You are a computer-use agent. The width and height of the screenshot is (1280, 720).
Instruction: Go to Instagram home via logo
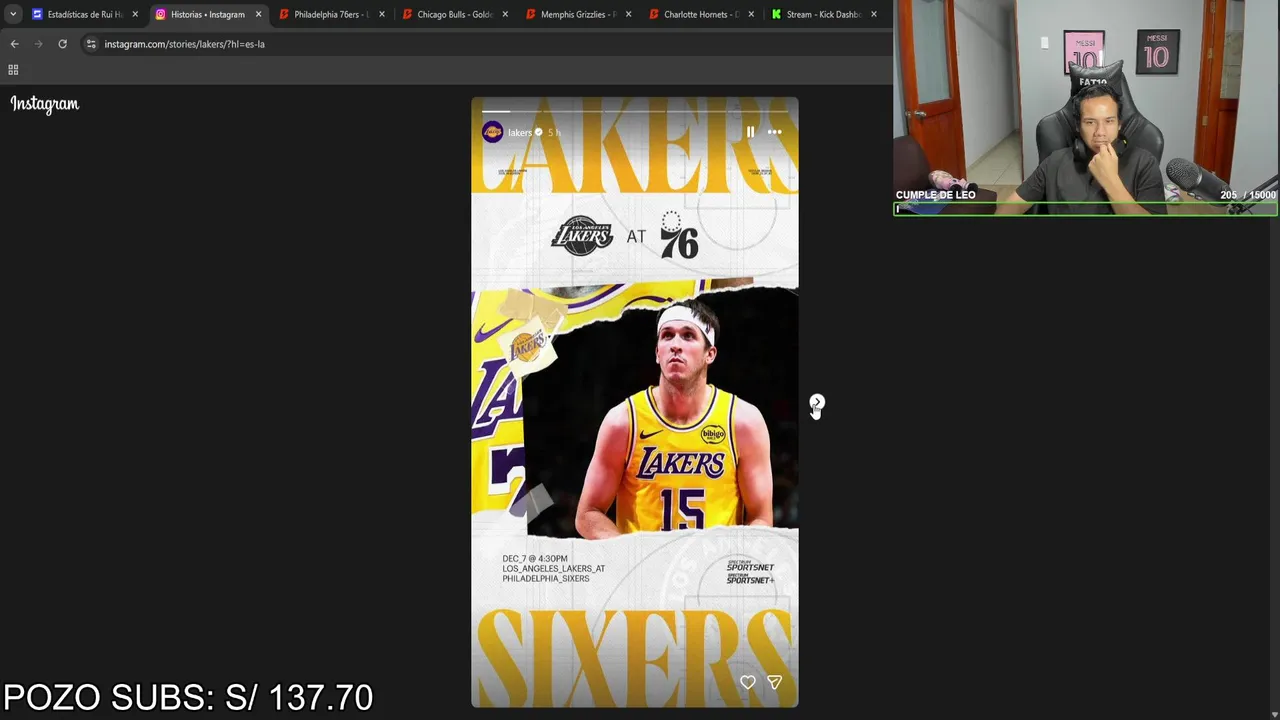[45, 104]
